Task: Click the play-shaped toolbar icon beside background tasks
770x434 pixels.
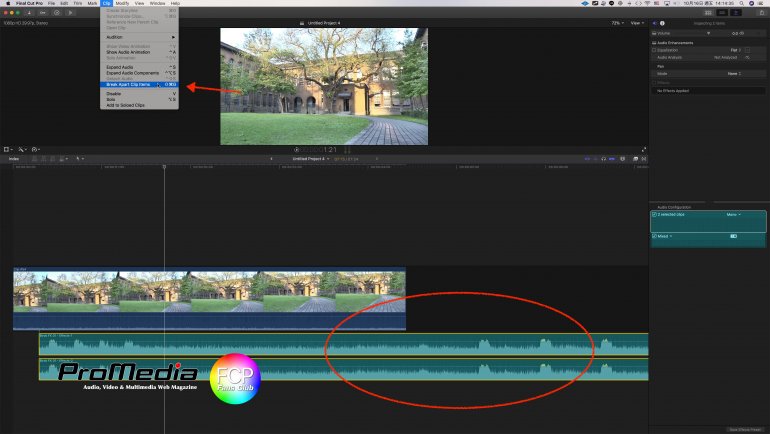Action: [70, 13]
